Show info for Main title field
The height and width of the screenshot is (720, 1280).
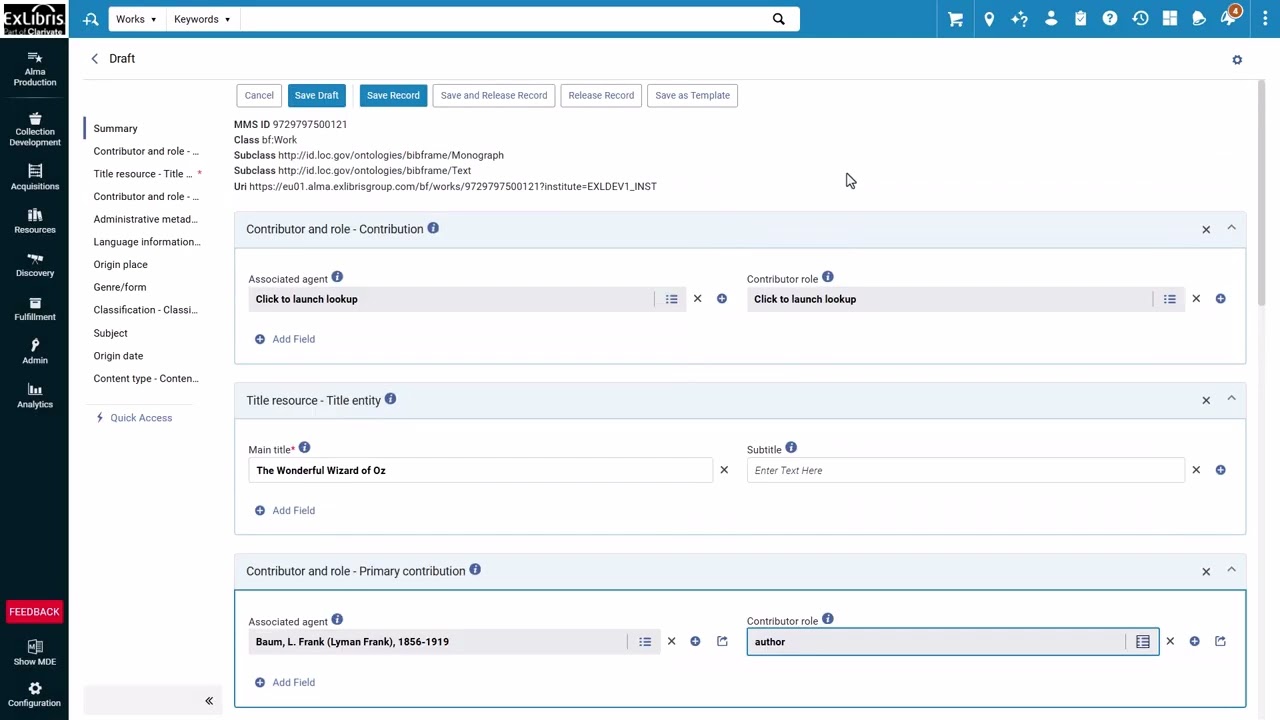click(304, 448)
